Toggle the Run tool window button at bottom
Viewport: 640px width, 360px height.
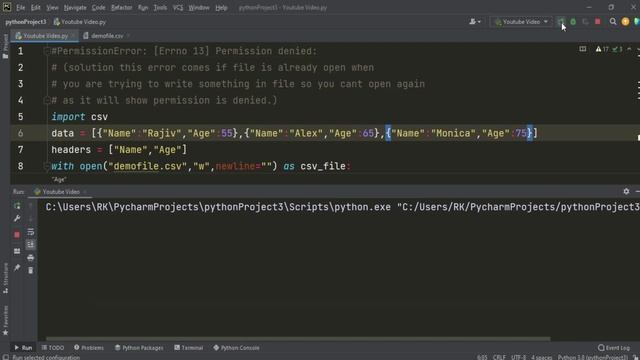pyautogui.click(x=23, y=348)
